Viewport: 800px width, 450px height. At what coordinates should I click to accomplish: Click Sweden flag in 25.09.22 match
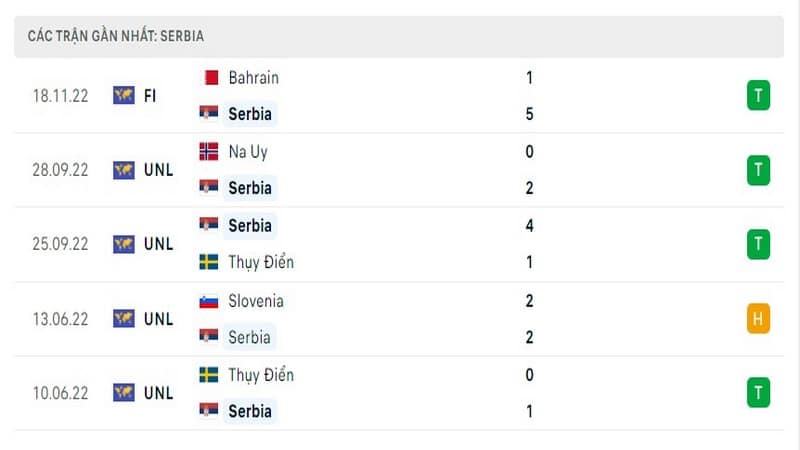[x=209, y=262]
